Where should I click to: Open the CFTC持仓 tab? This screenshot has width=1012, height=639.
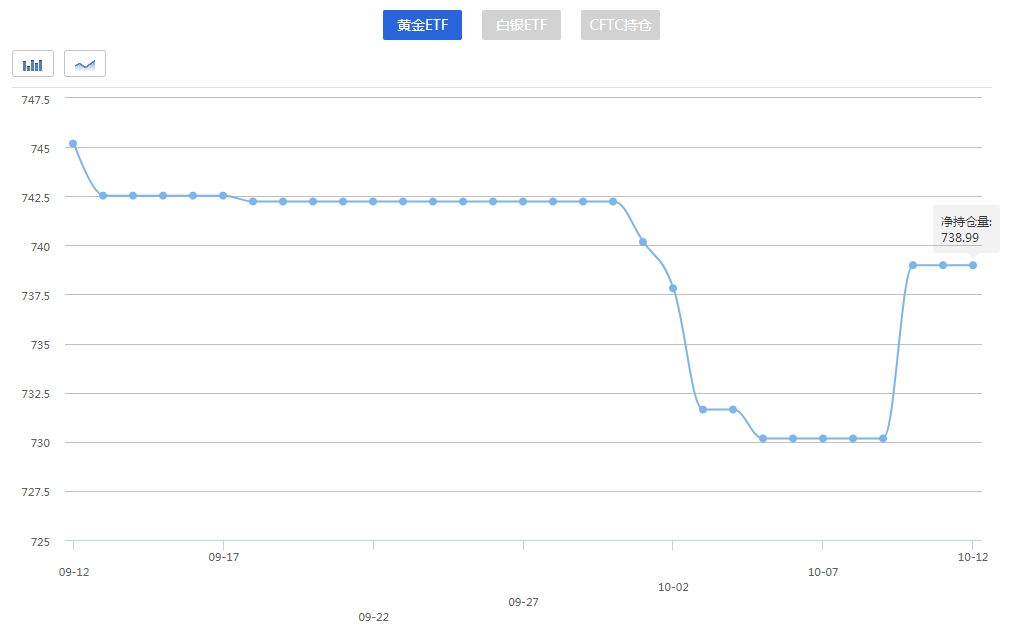pos(620,25)
